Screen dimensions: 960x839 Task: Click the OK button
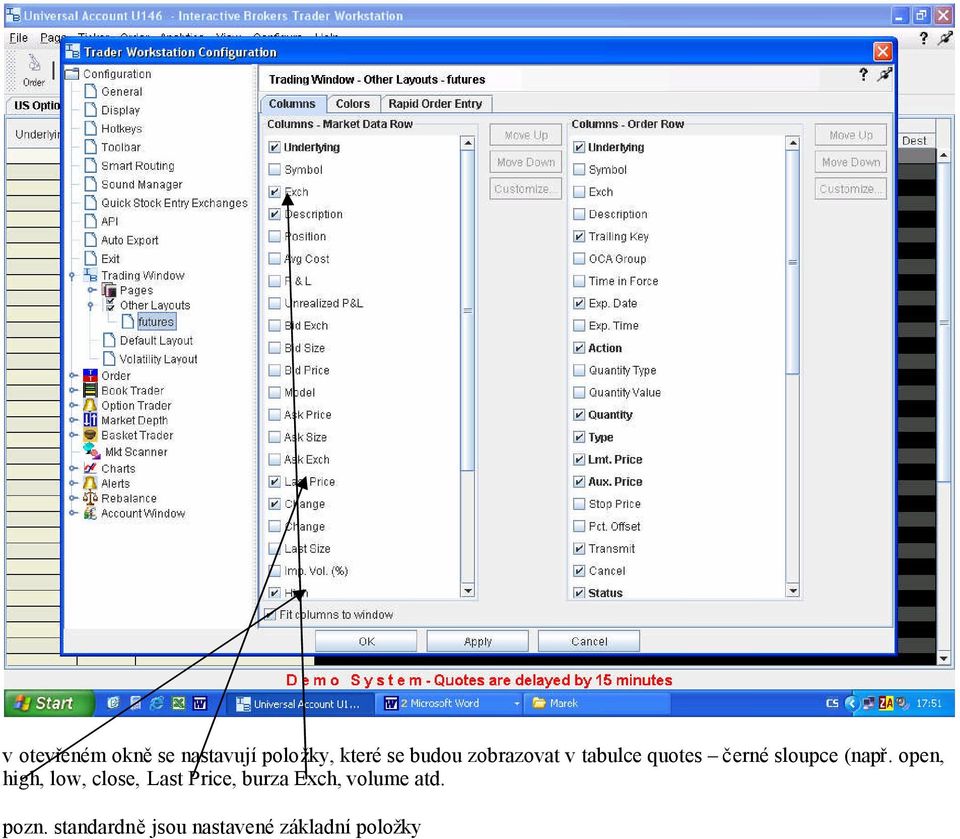point(366,641)
